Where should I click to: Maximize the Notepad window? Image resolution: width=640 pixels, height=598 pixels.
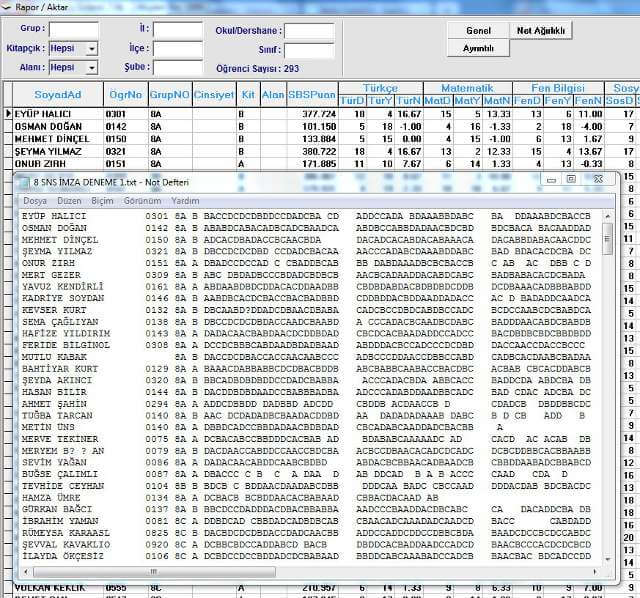coord(571,179)
